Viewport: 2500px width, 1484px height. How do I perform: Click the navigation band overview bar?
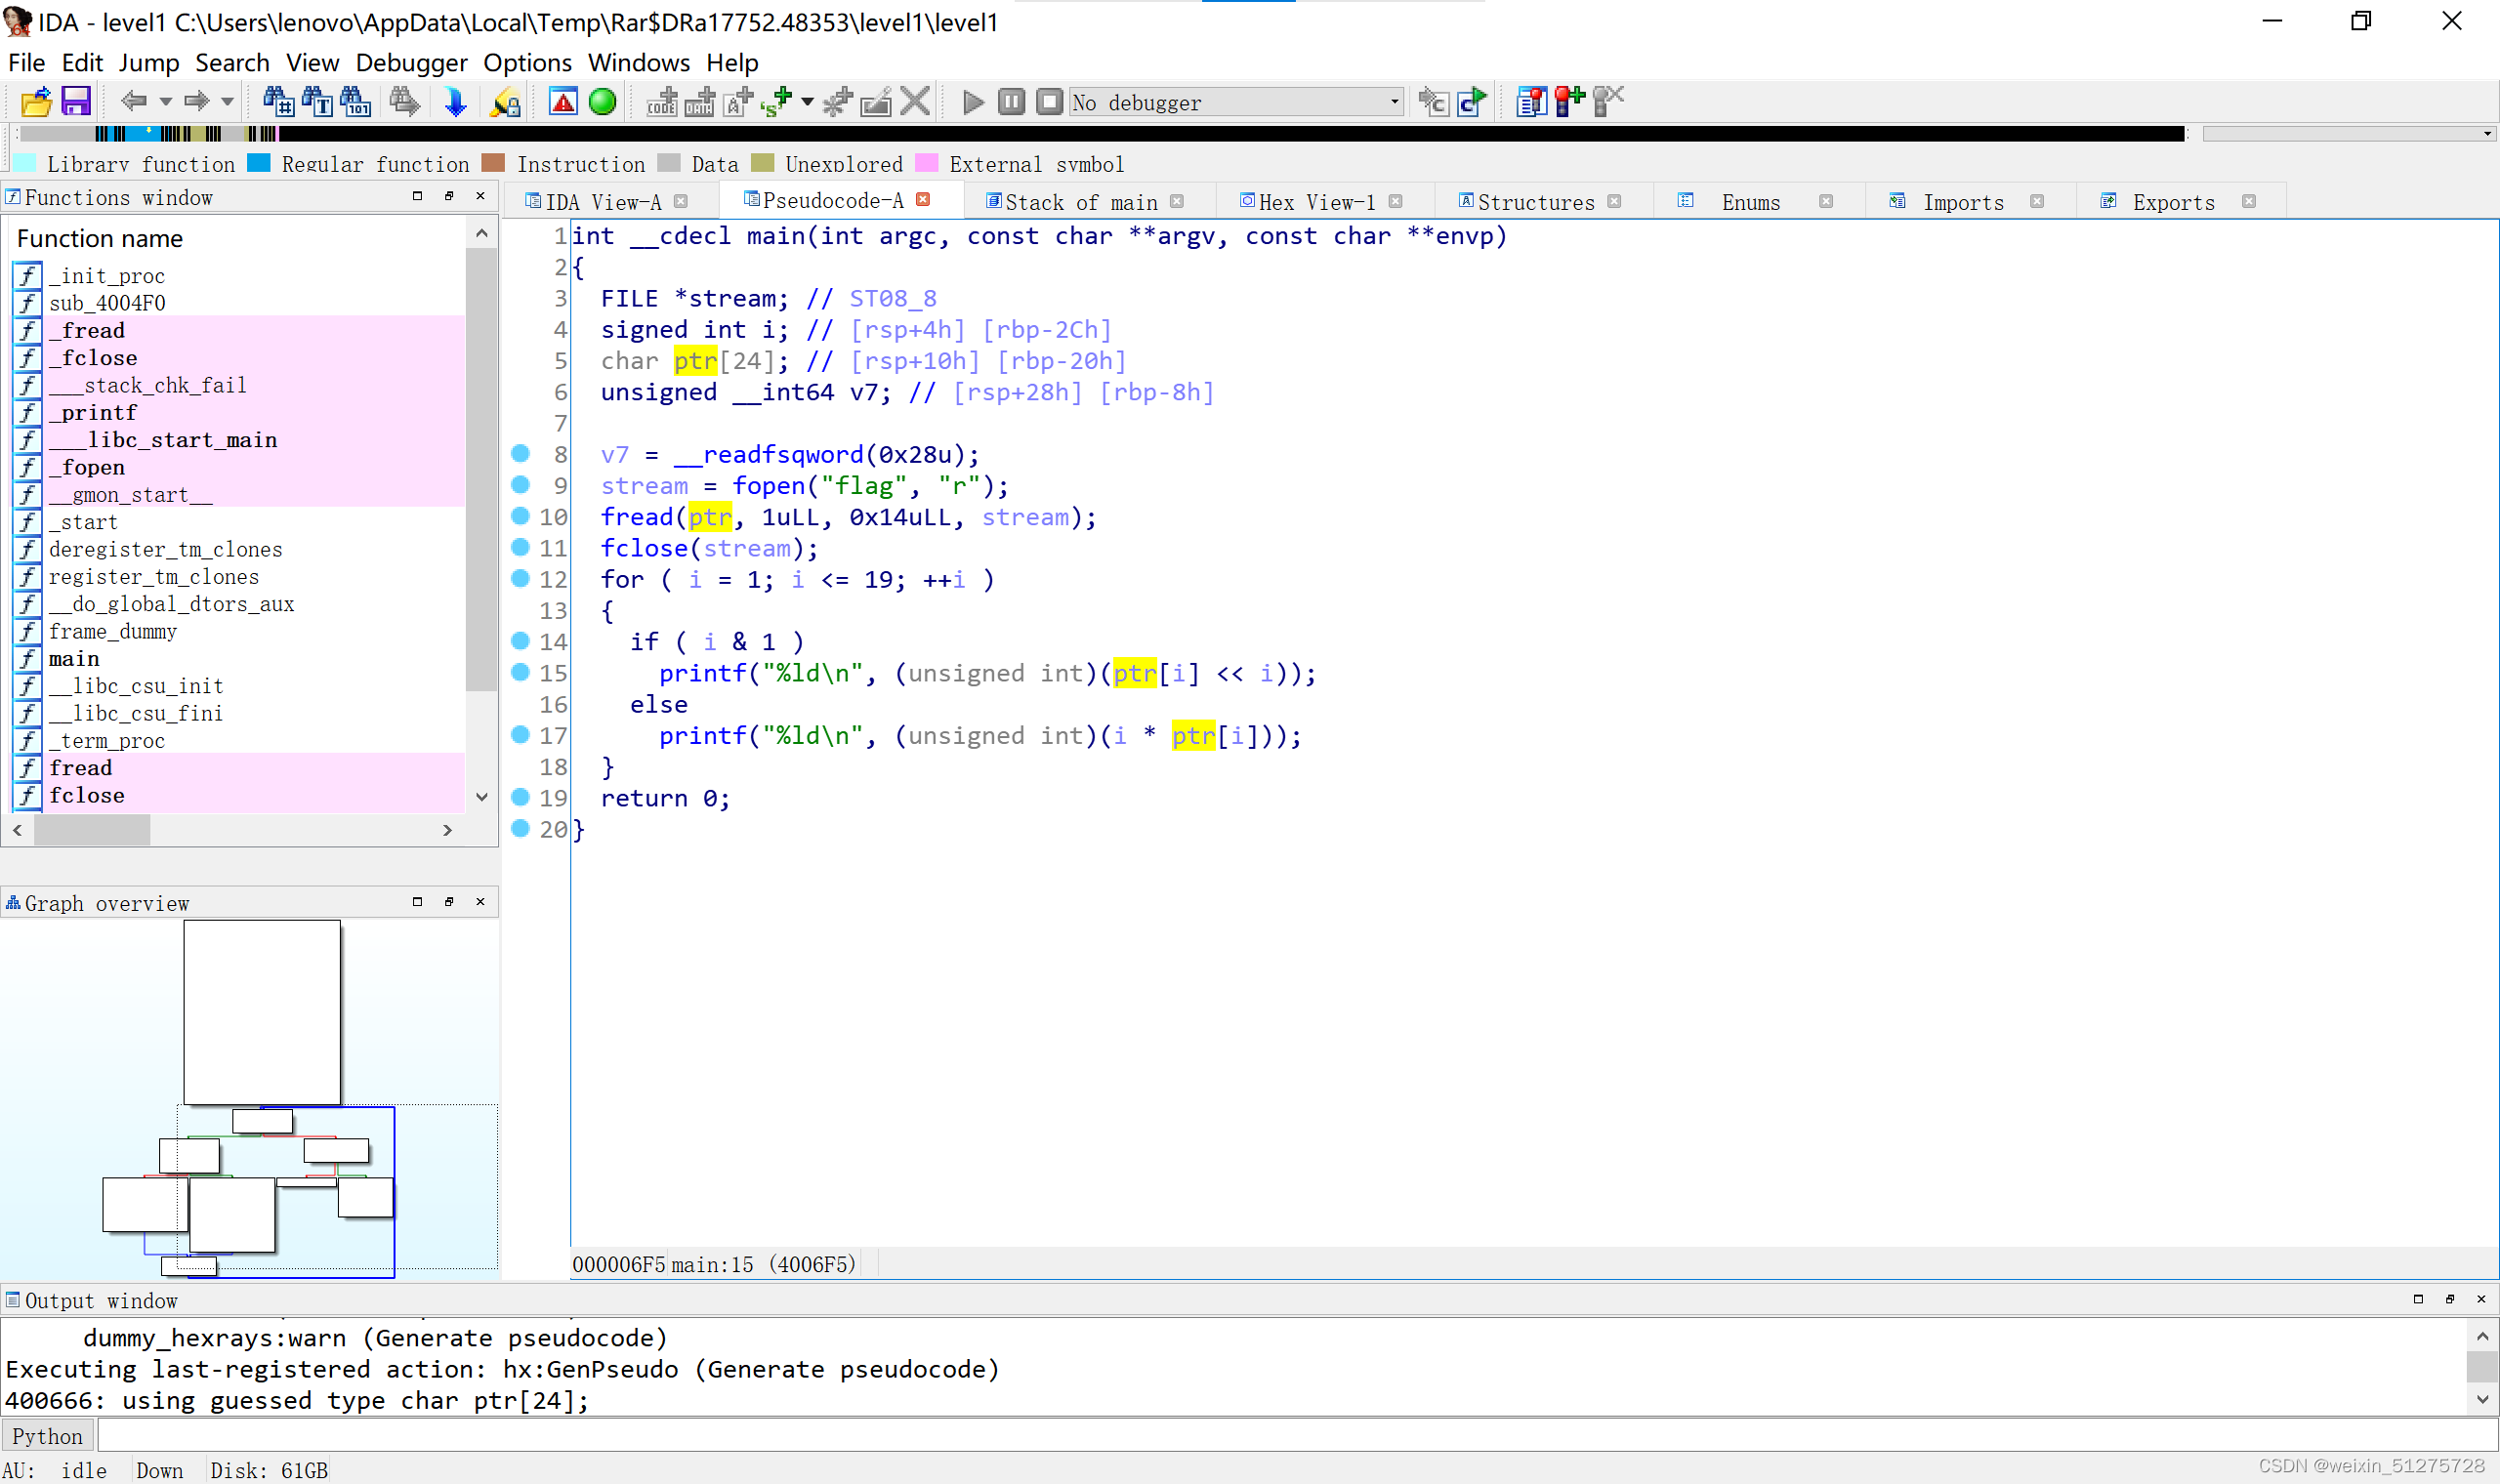tap(1100, 133)
